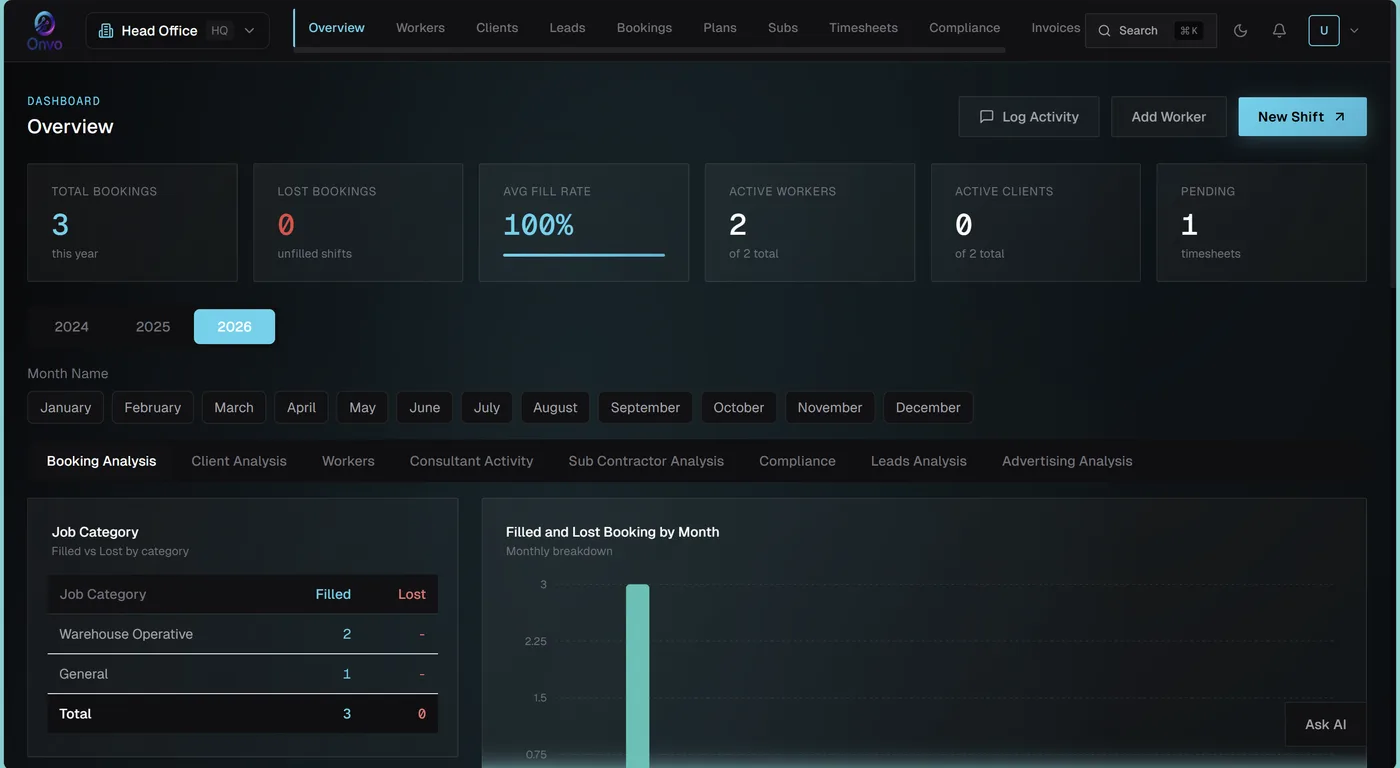
Task: Switch to the Bookings tab
Action: point(644,28)
